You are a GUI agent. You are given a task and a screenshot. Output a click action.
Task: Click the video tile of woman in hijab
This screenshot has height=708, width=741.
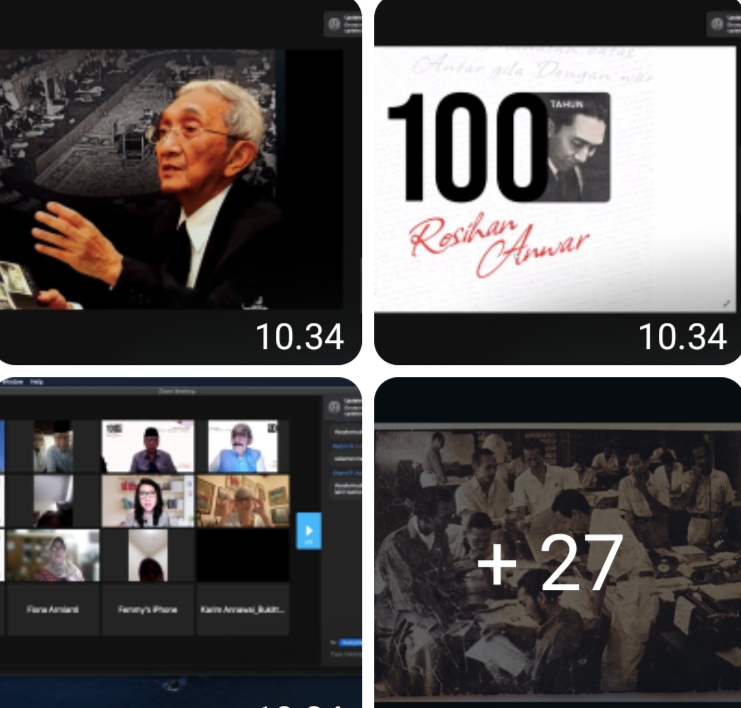tap(53, 555)
